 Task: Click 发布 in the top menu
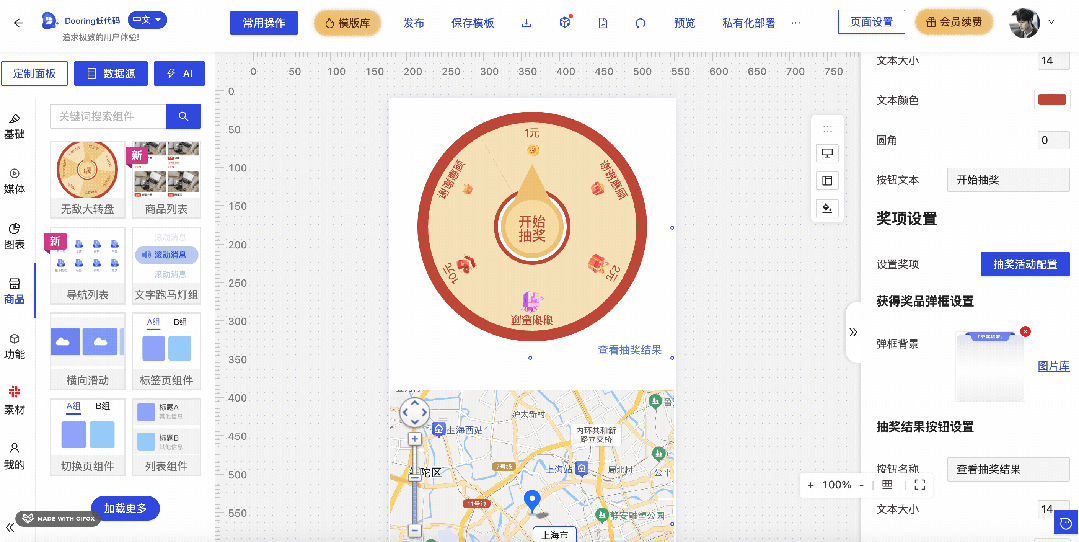[414, 23]
